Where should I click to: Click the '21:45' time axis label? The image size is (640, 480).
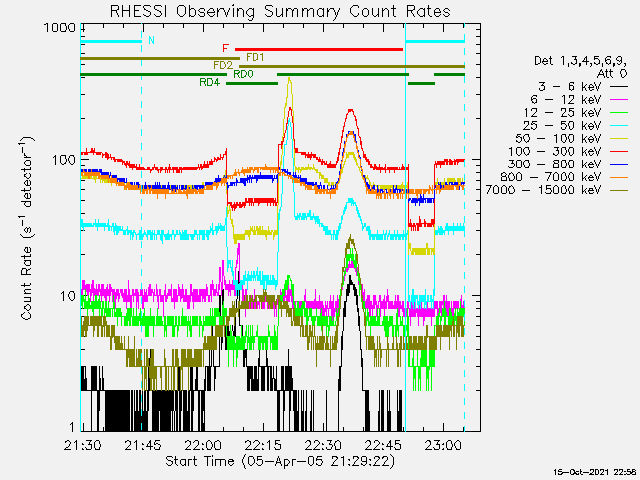143,445
